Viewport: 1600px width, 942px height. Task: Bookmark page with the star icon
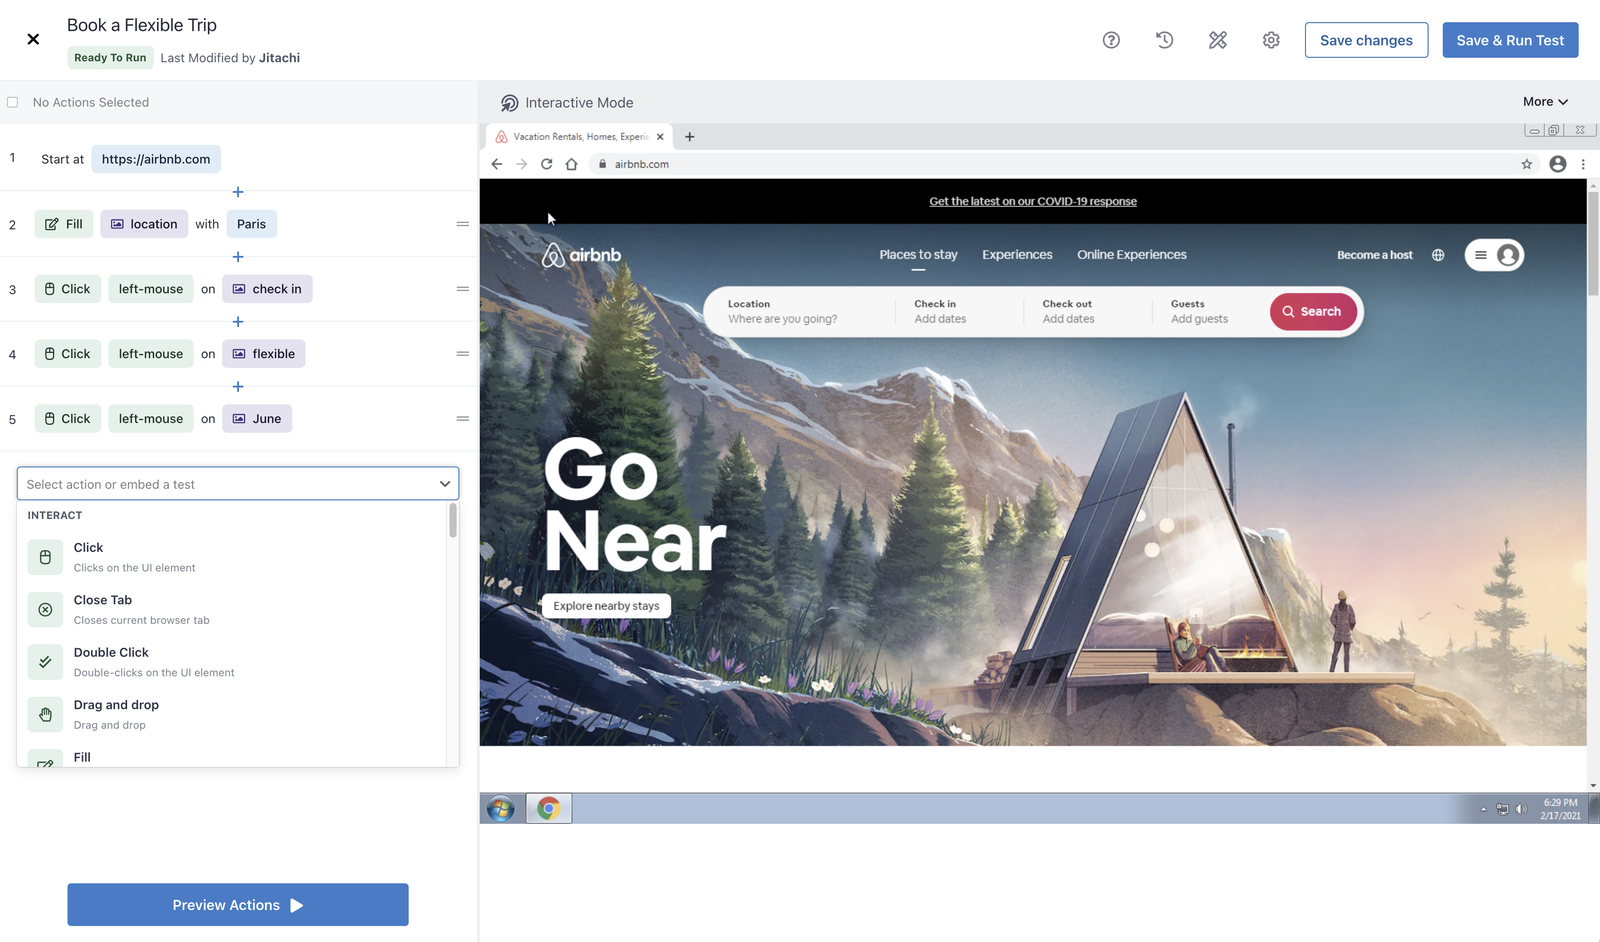pyautogui.click(x=1527, y=164)
